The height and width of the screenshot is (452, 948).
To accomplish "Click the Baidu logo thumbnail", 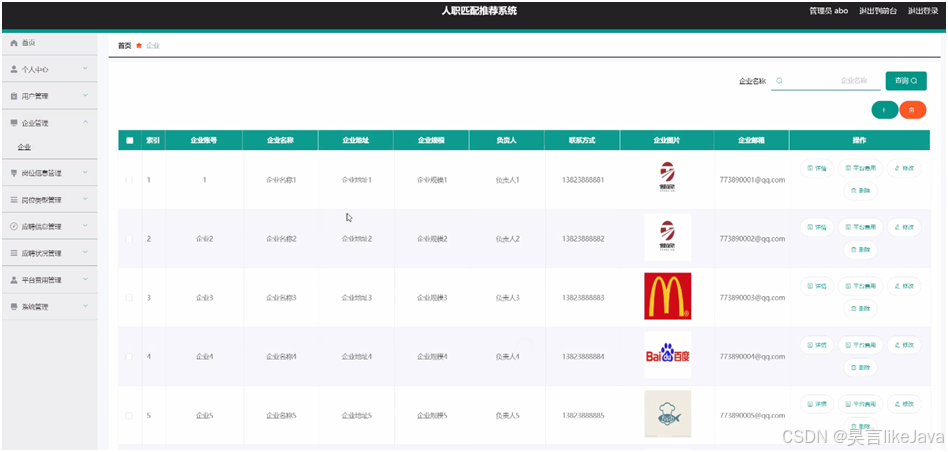I will pos(667,355).
